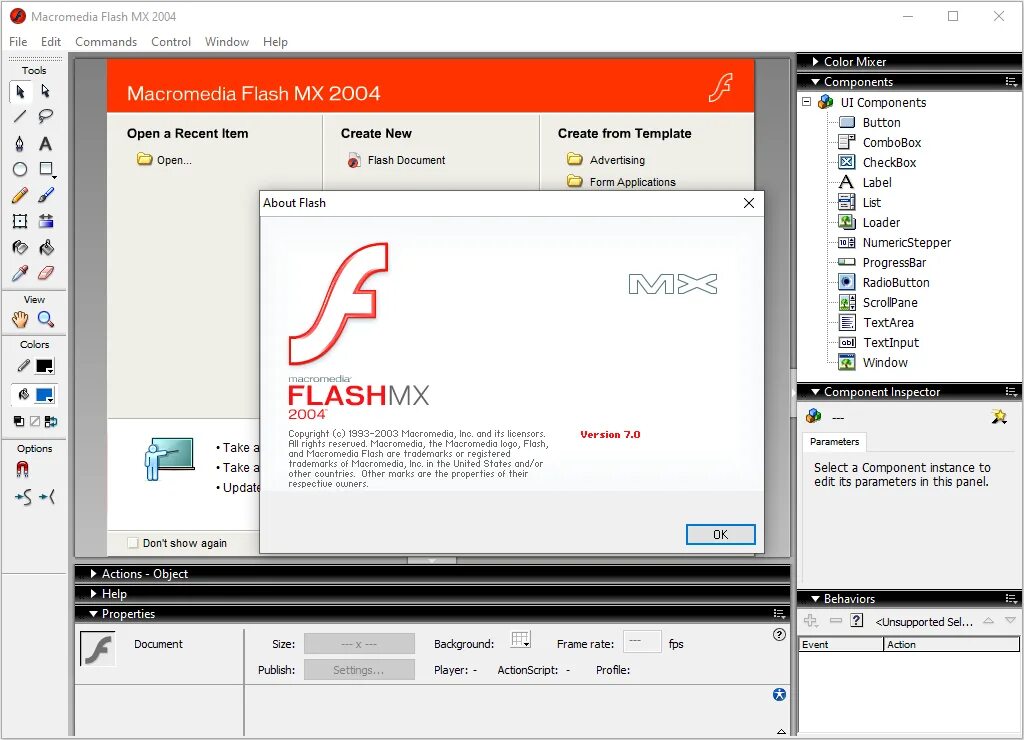Open the Commands menu

click(106, 42)
